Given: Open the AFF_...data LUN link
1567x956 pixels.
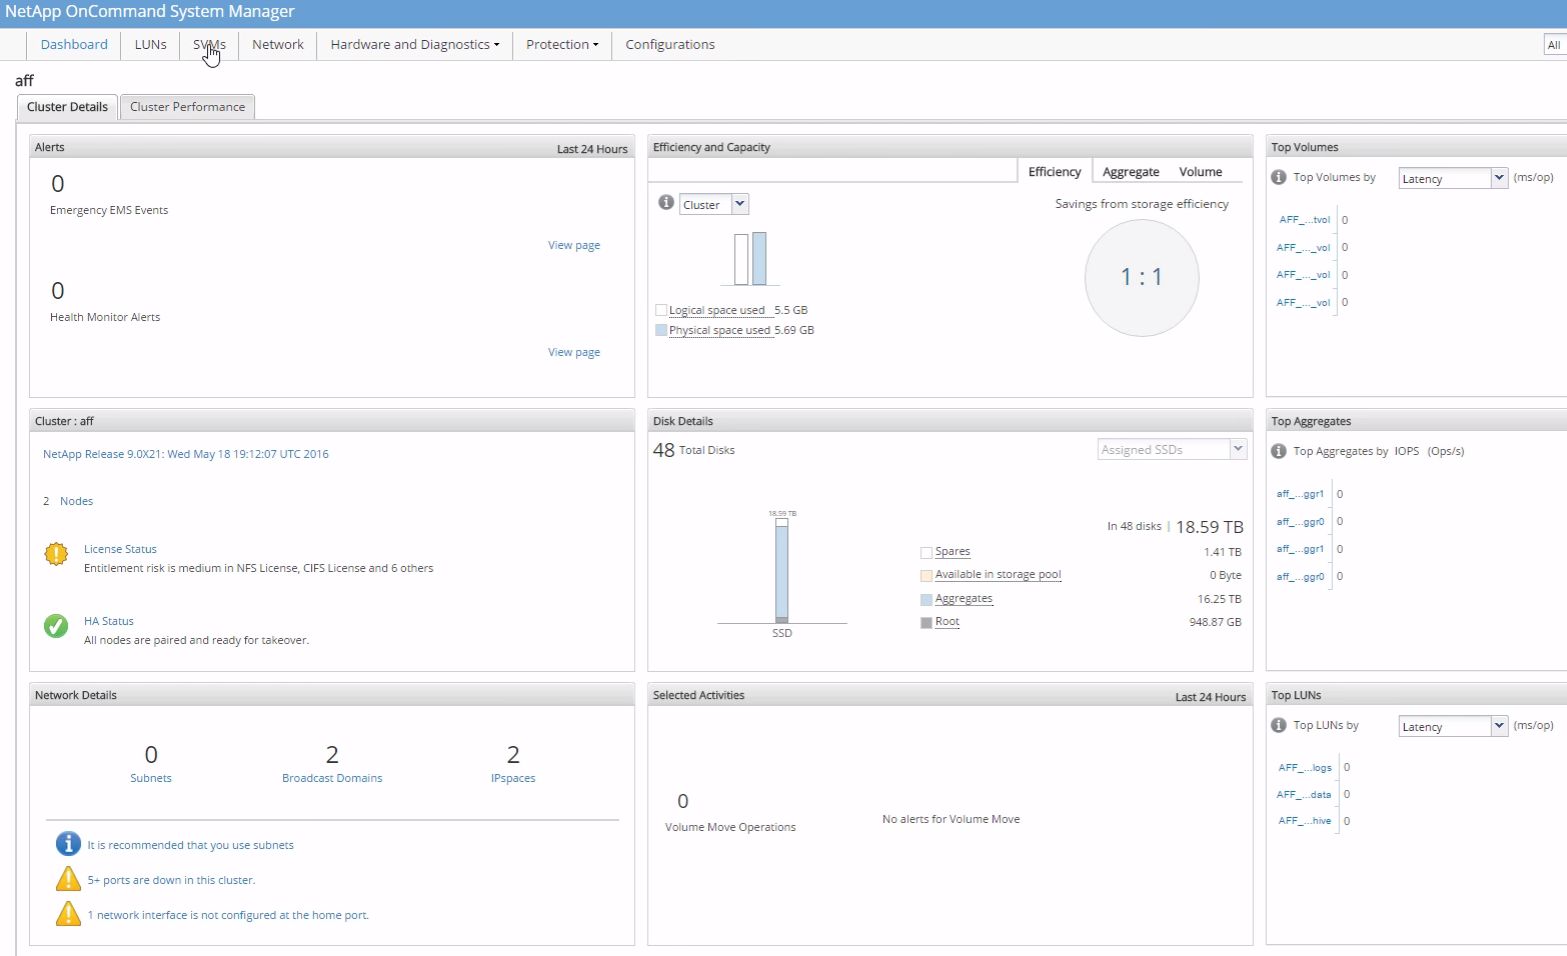Looking at the screenshot, I should [1304, 795].
